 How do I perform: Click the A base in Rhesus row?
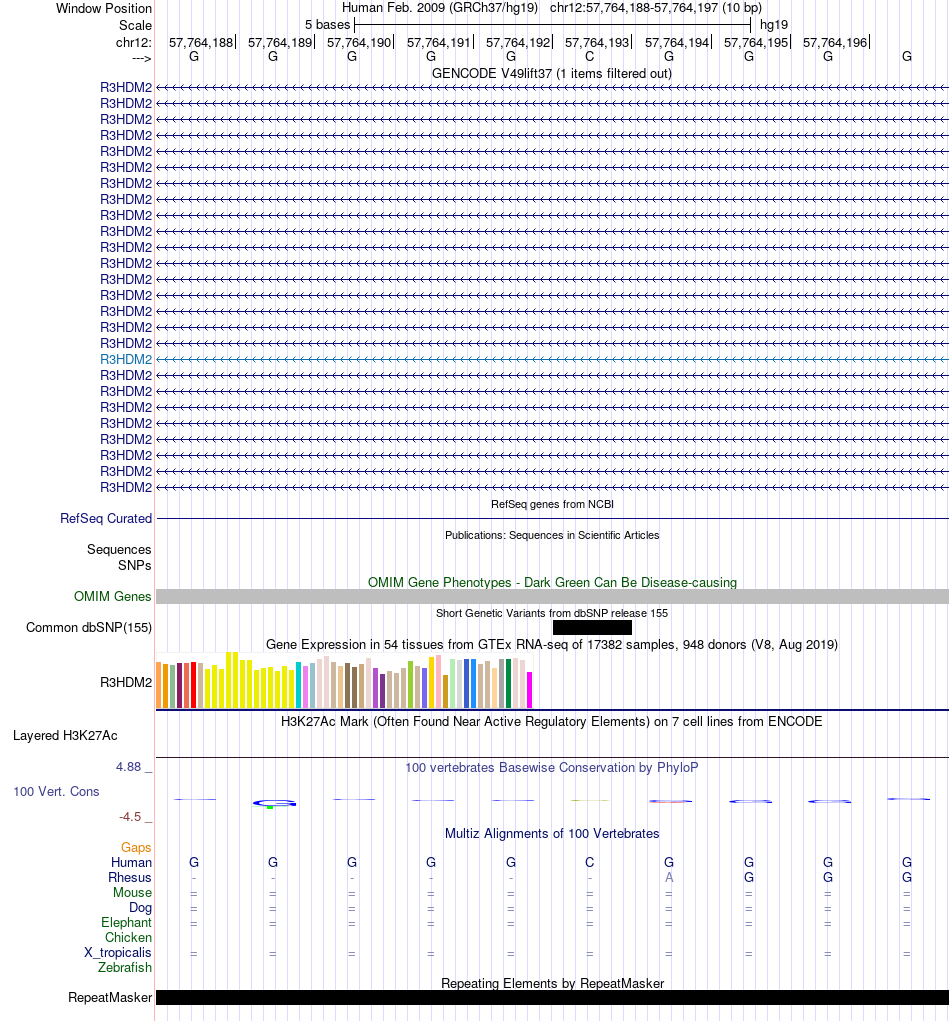click(669, 878)
